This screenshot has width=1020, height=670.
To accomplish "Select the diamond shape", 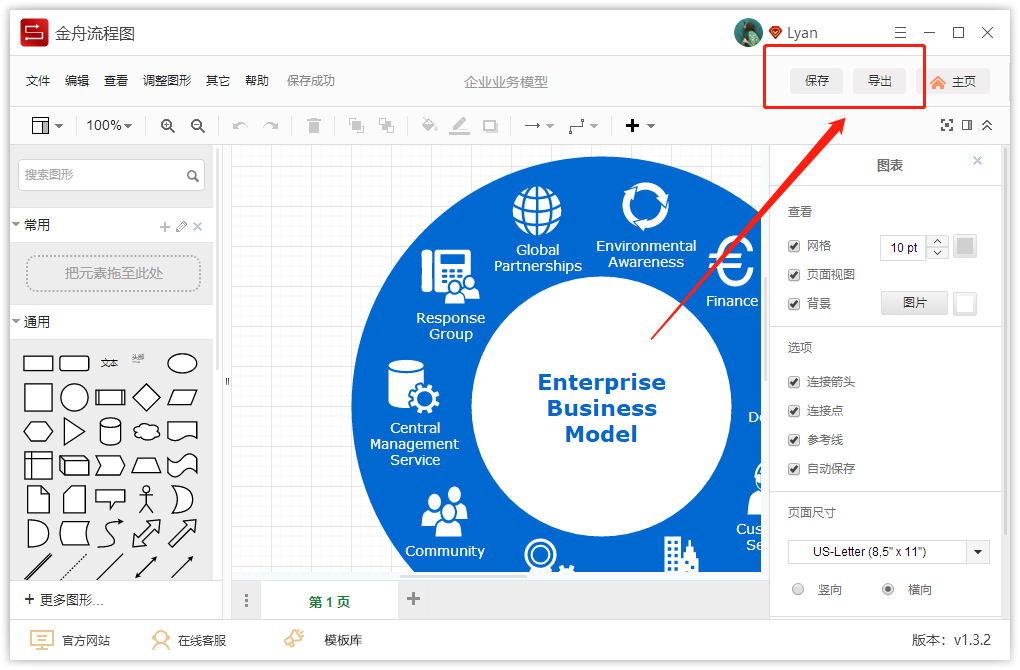I will click(x=146, y=397).
